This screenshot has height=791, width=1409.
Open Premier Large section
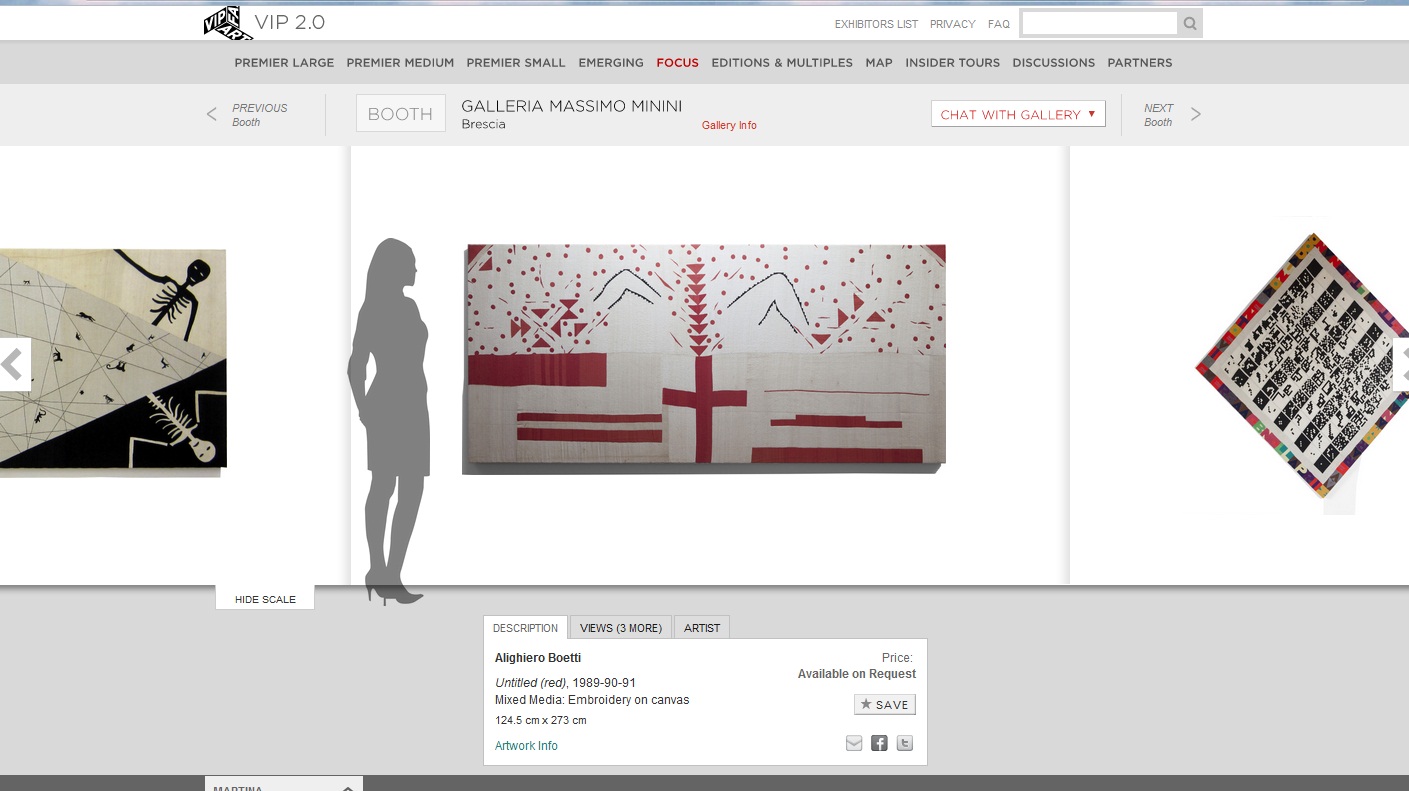[284, 63]
